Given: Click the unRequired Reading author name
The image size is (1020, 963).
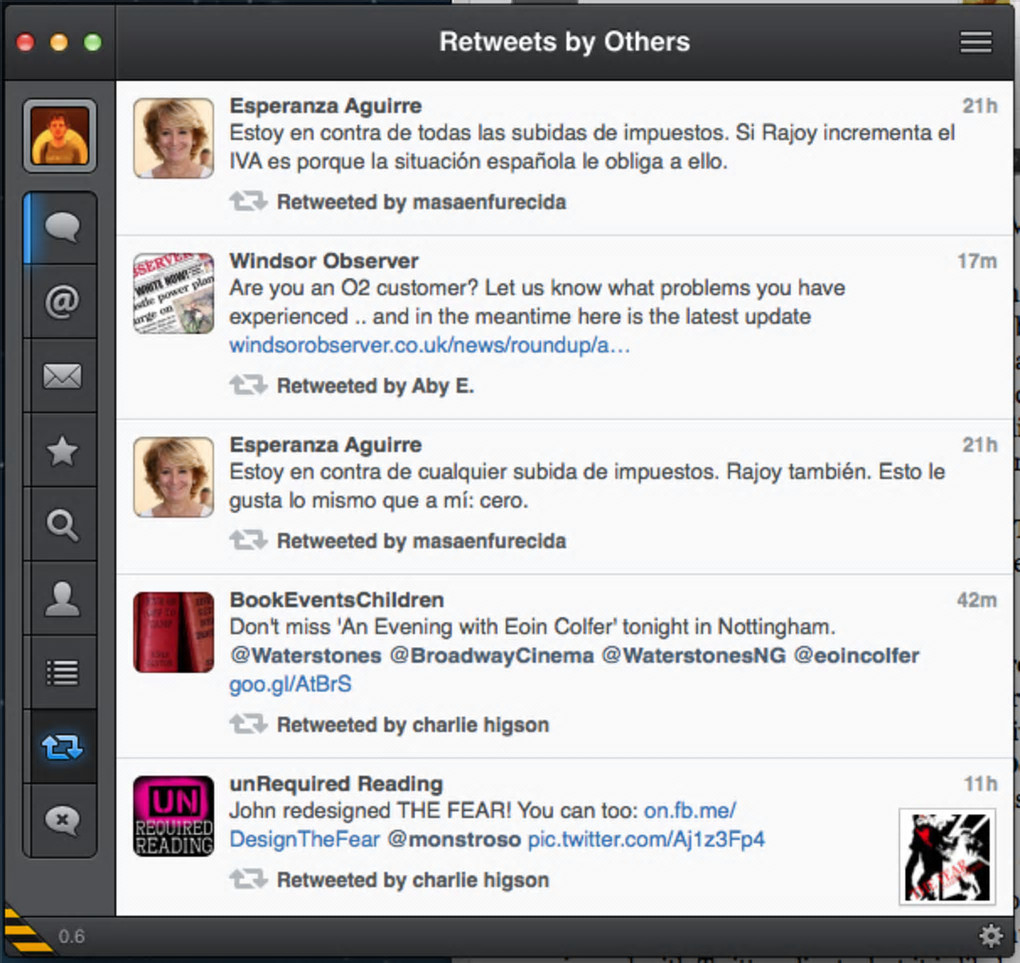Looking at the screenshot, I should 336,784.
